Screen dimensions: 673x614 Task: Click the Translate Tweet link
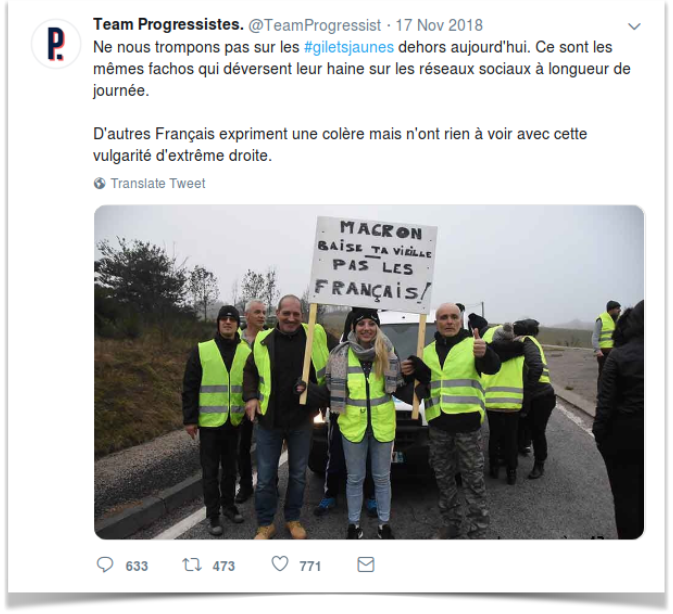(158, 183)
